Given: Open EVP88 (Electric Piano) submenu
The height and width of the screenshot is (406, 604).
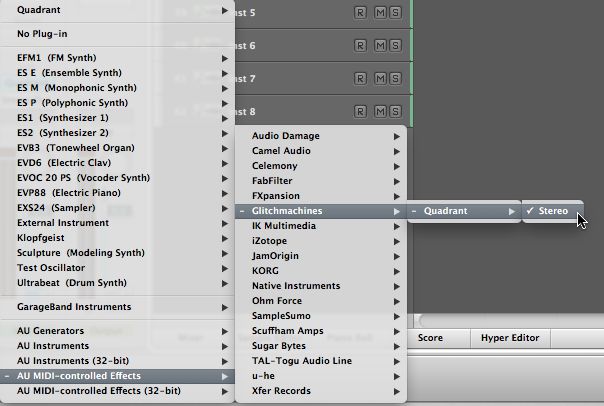Looking at the screenshot, I should (x=117, y=193).
